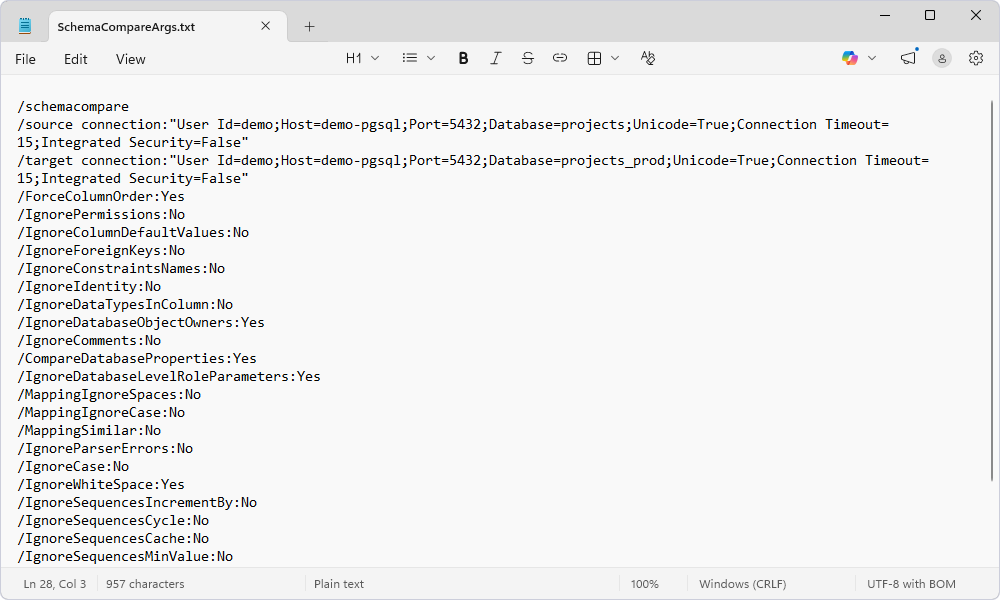Viewport: 1000px width, 600px height.
Task: Minimize the Notepad window
Action: [x=885, y=15]
